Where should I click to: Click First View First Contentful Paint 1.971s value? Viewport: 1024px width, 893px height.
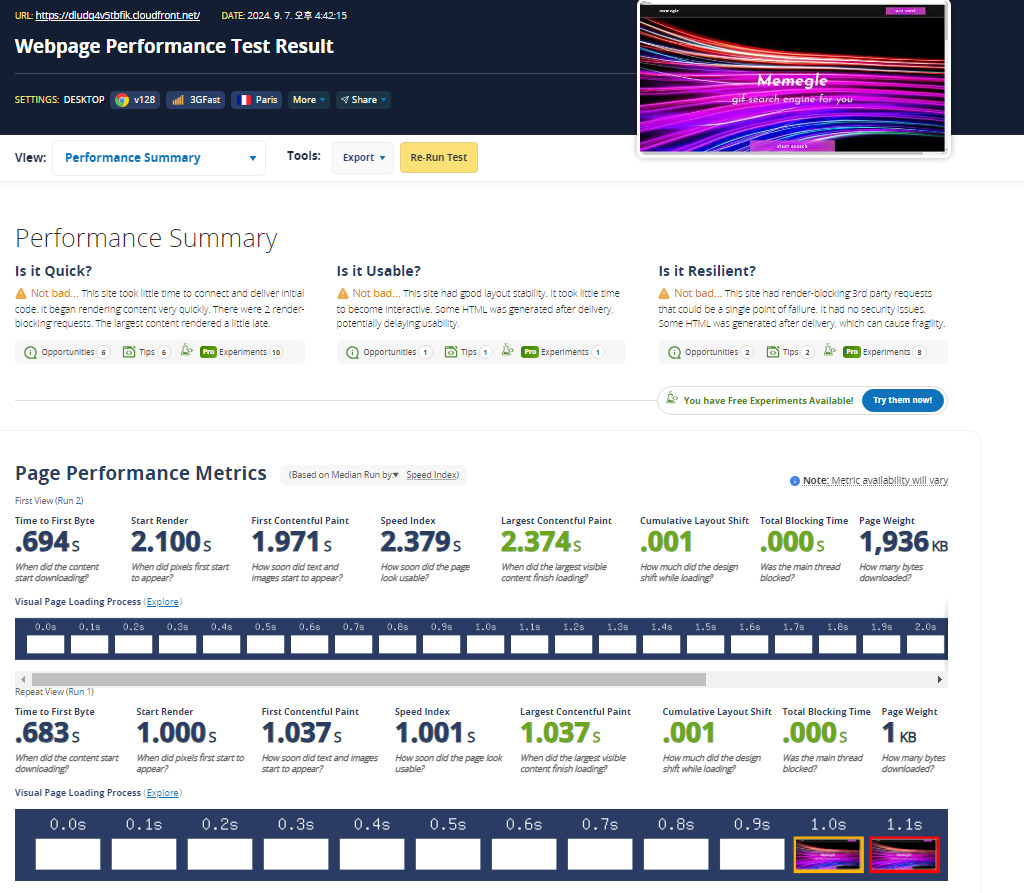tap(291, 542)
